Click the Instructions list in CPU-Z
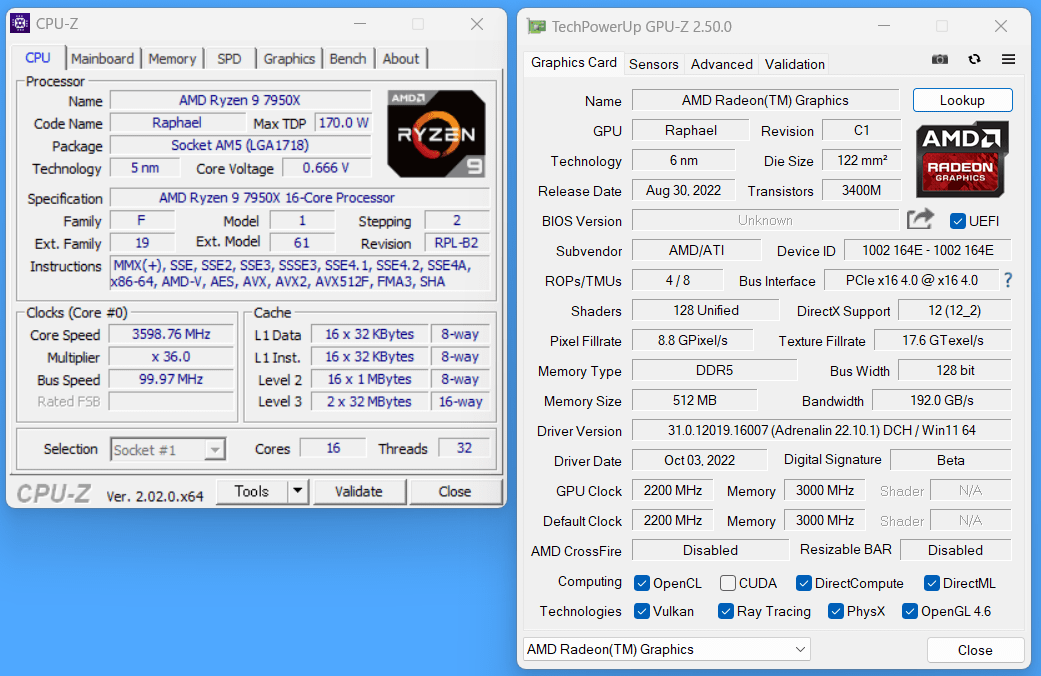 coord(299,274)
